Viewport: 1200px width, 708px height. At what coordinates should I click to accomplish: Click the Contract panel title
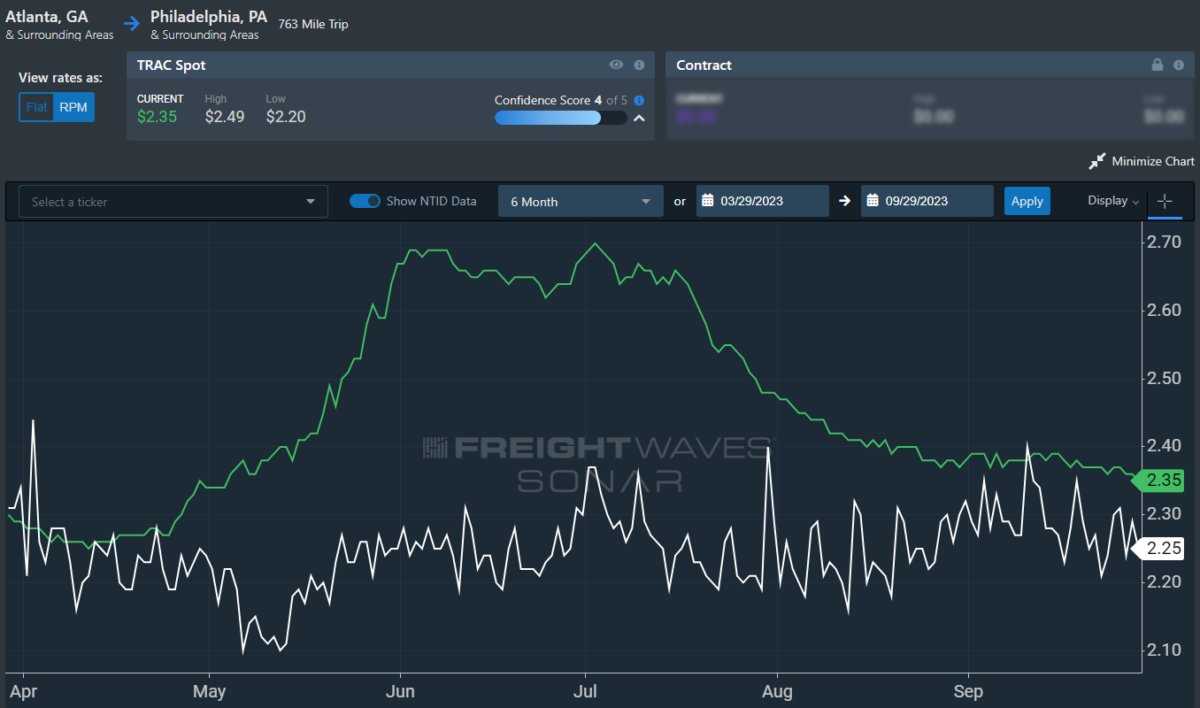[704, 65]
